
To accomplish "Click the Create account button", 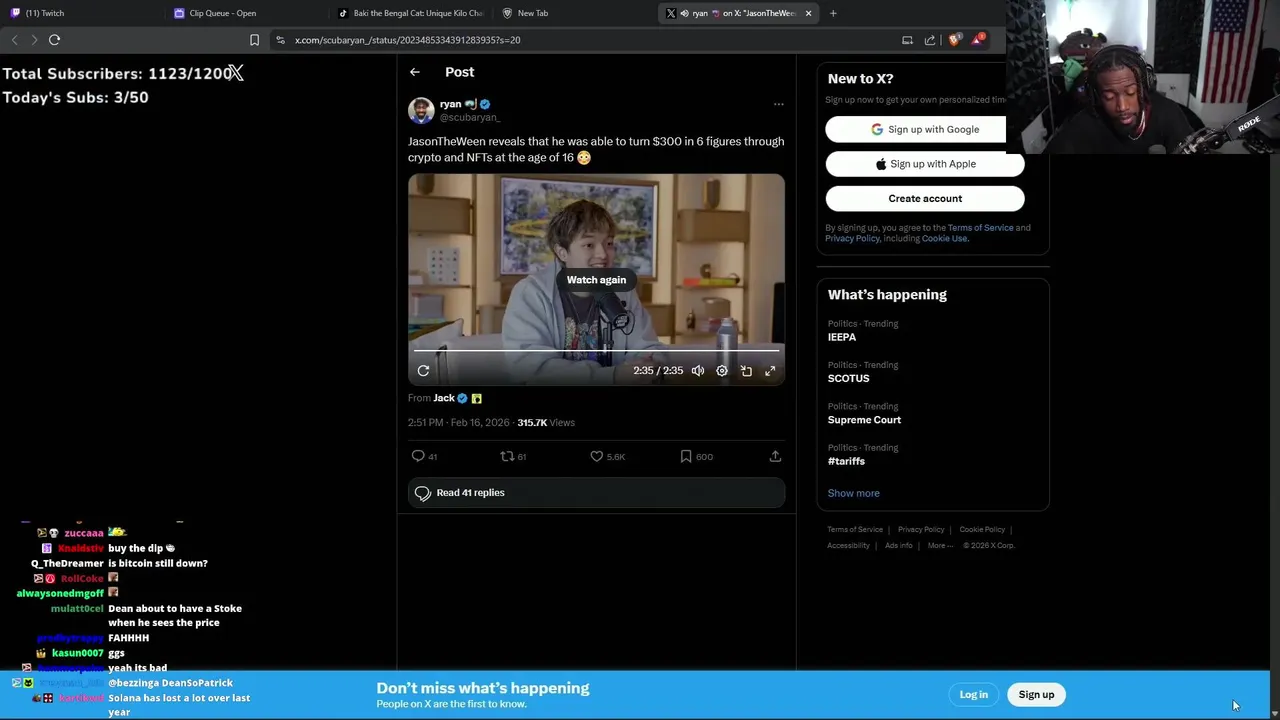I will click(925, 198).
